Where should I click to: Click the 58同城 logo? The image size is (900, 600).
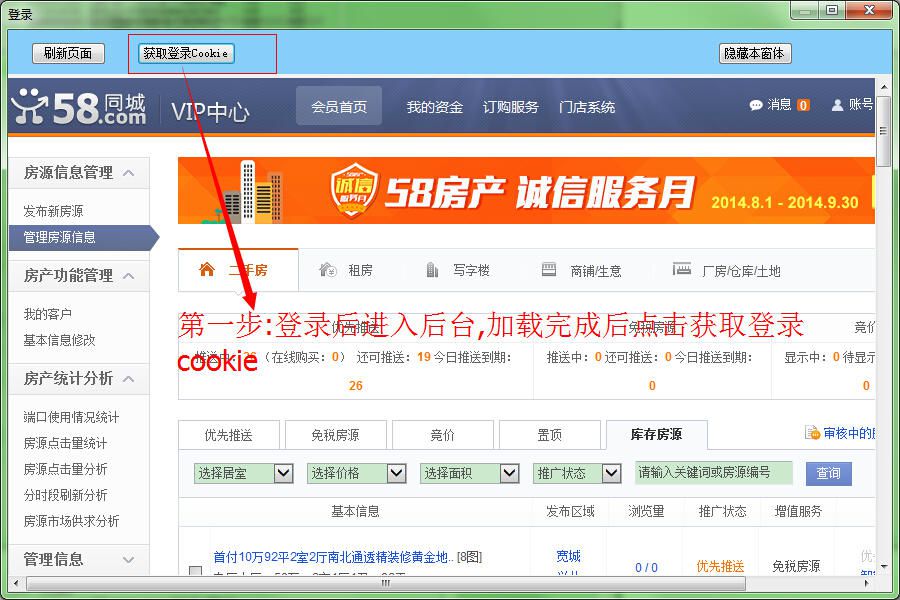point(79,108)
